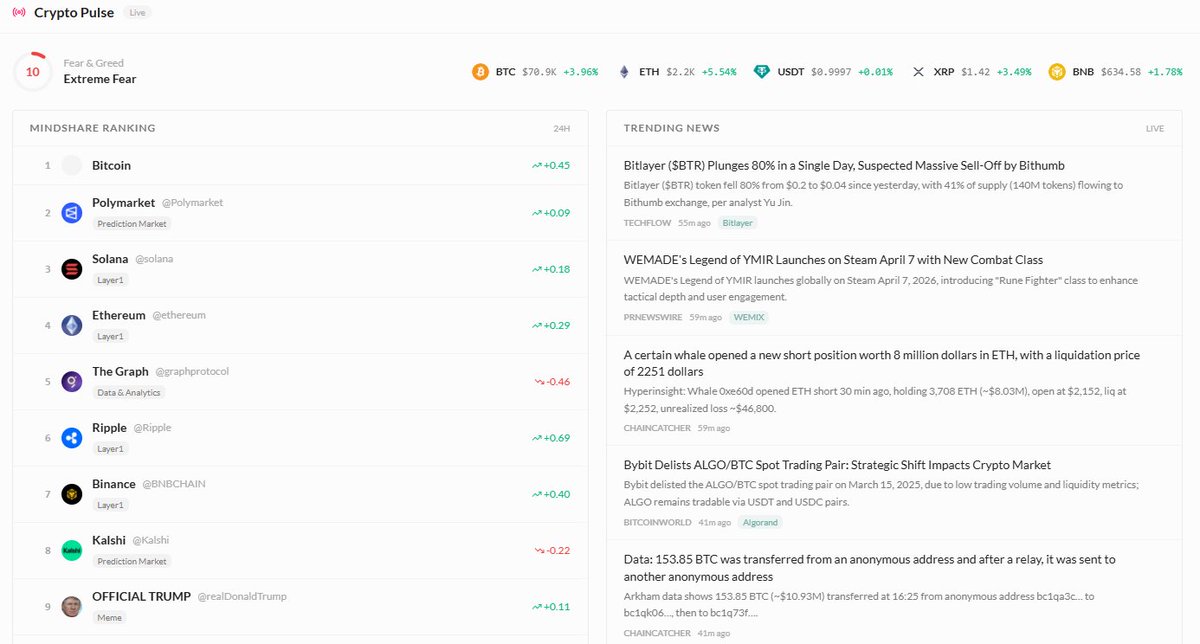Click the Ethereum logo in mindshare ranking

pyautogui.click(x=72, y=325)
